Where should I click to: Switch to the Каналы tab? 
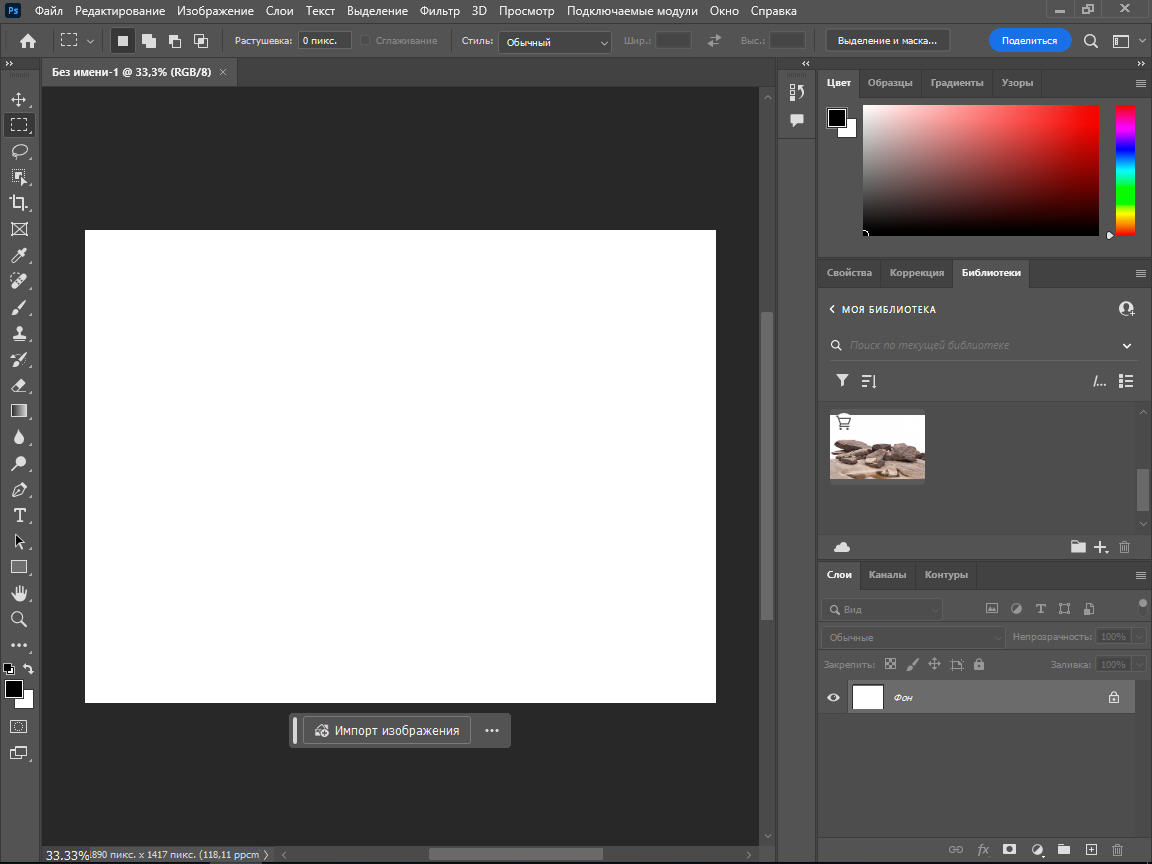pos(887,575)
